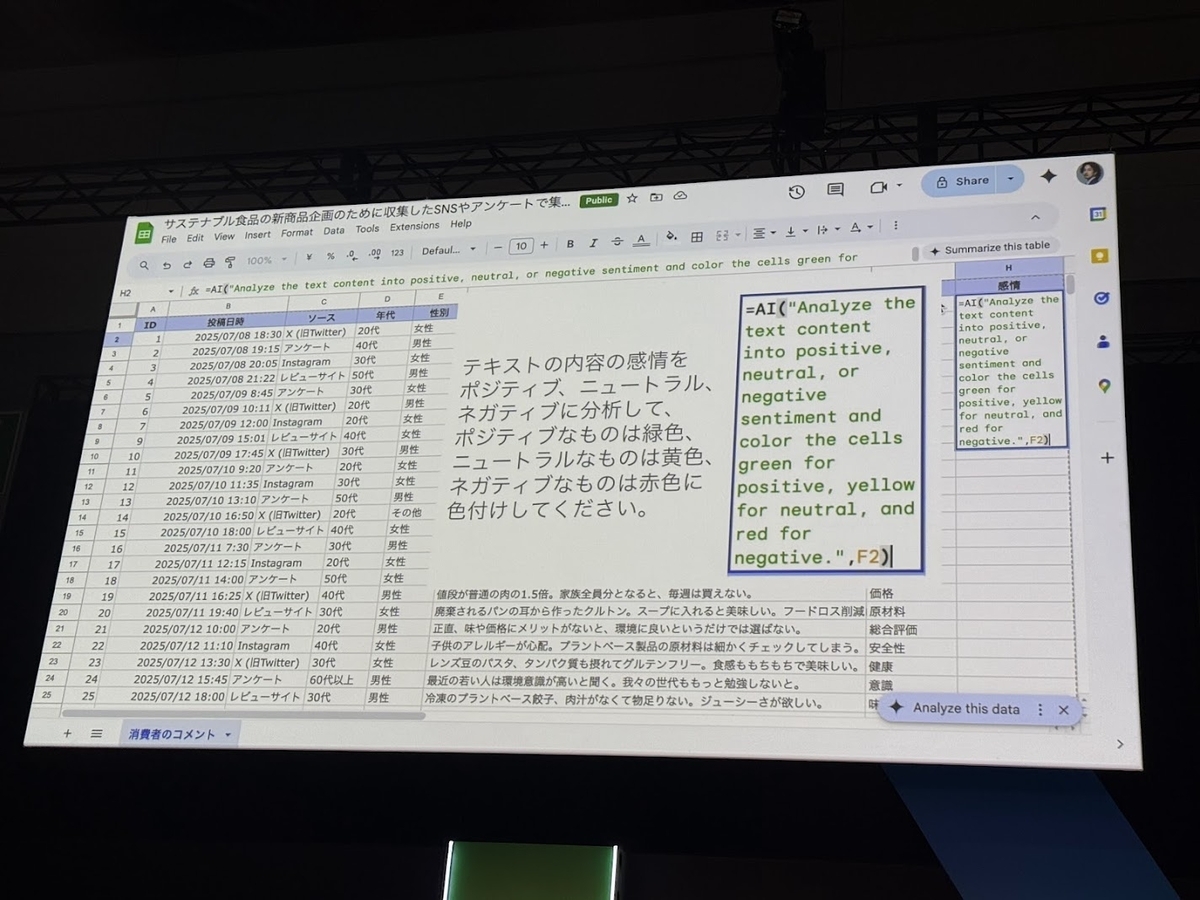1200x900 pixels.
Task: Open the Name box H2 dropdown
Action: (x=173, y=293)
